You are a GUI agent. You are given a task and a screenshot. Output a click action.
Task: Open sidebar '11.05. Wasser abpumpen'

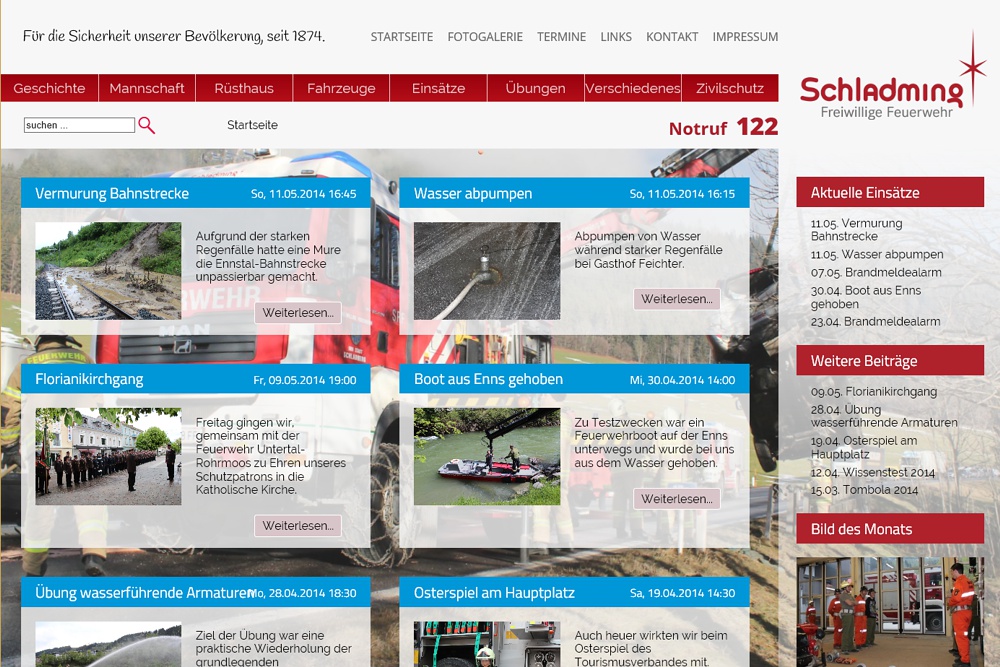pyautogui.click(x=877, y=254)
